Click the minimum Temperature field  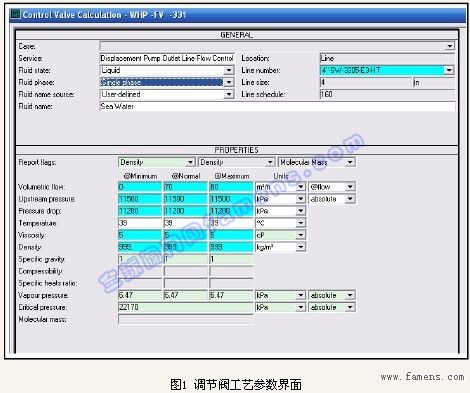(x=140, y=223)
